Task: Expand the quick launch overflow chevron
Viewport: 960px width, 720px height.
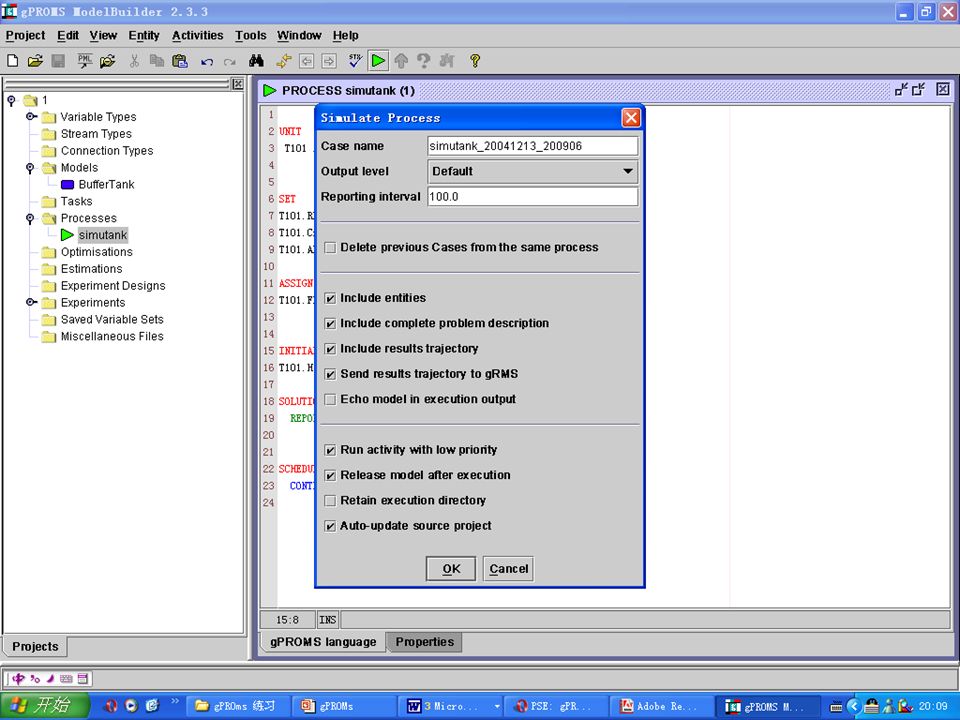Action: coord(174,702)
